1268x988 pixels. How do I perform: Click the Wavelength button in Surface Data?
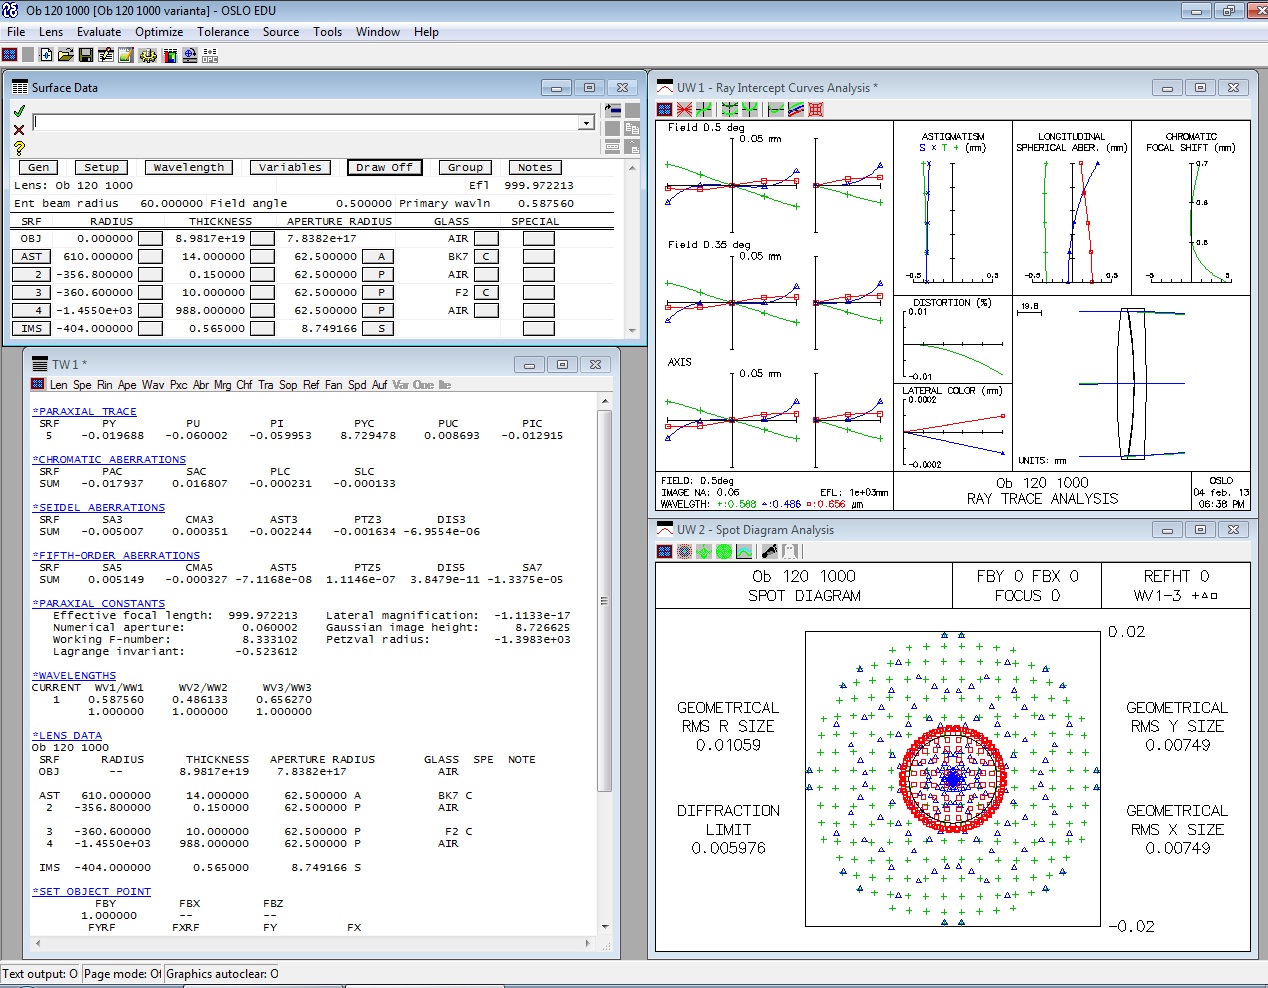(x=189, y=167)
